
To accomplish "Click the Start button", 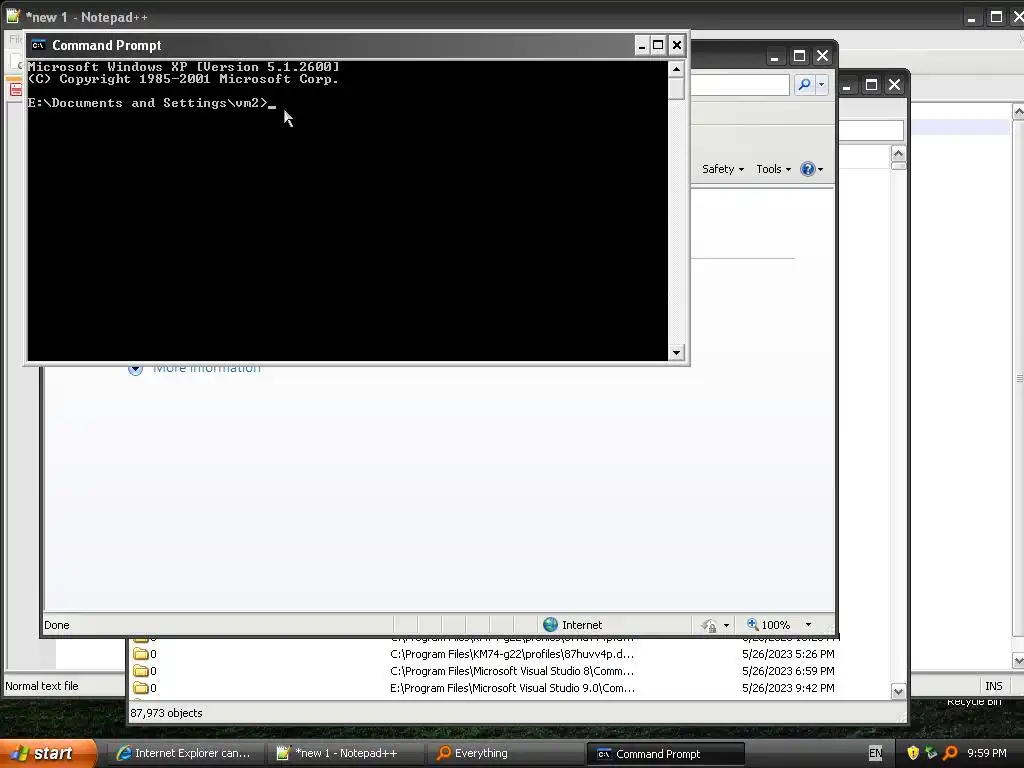I will click(48, 753).
